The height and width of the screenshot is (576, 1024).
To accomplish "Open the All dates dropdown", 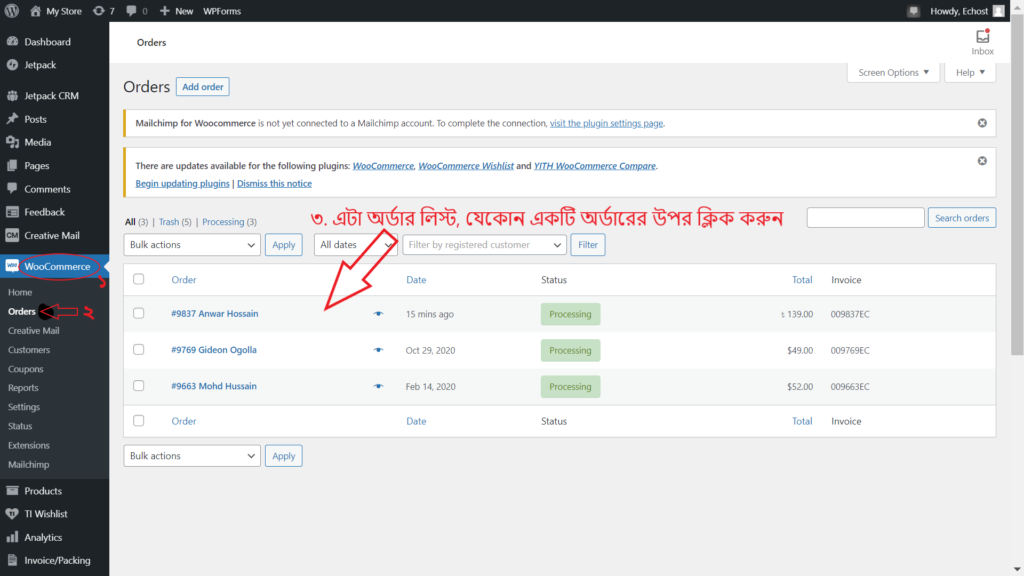I will pyautogui.click(x=355, y=245).
